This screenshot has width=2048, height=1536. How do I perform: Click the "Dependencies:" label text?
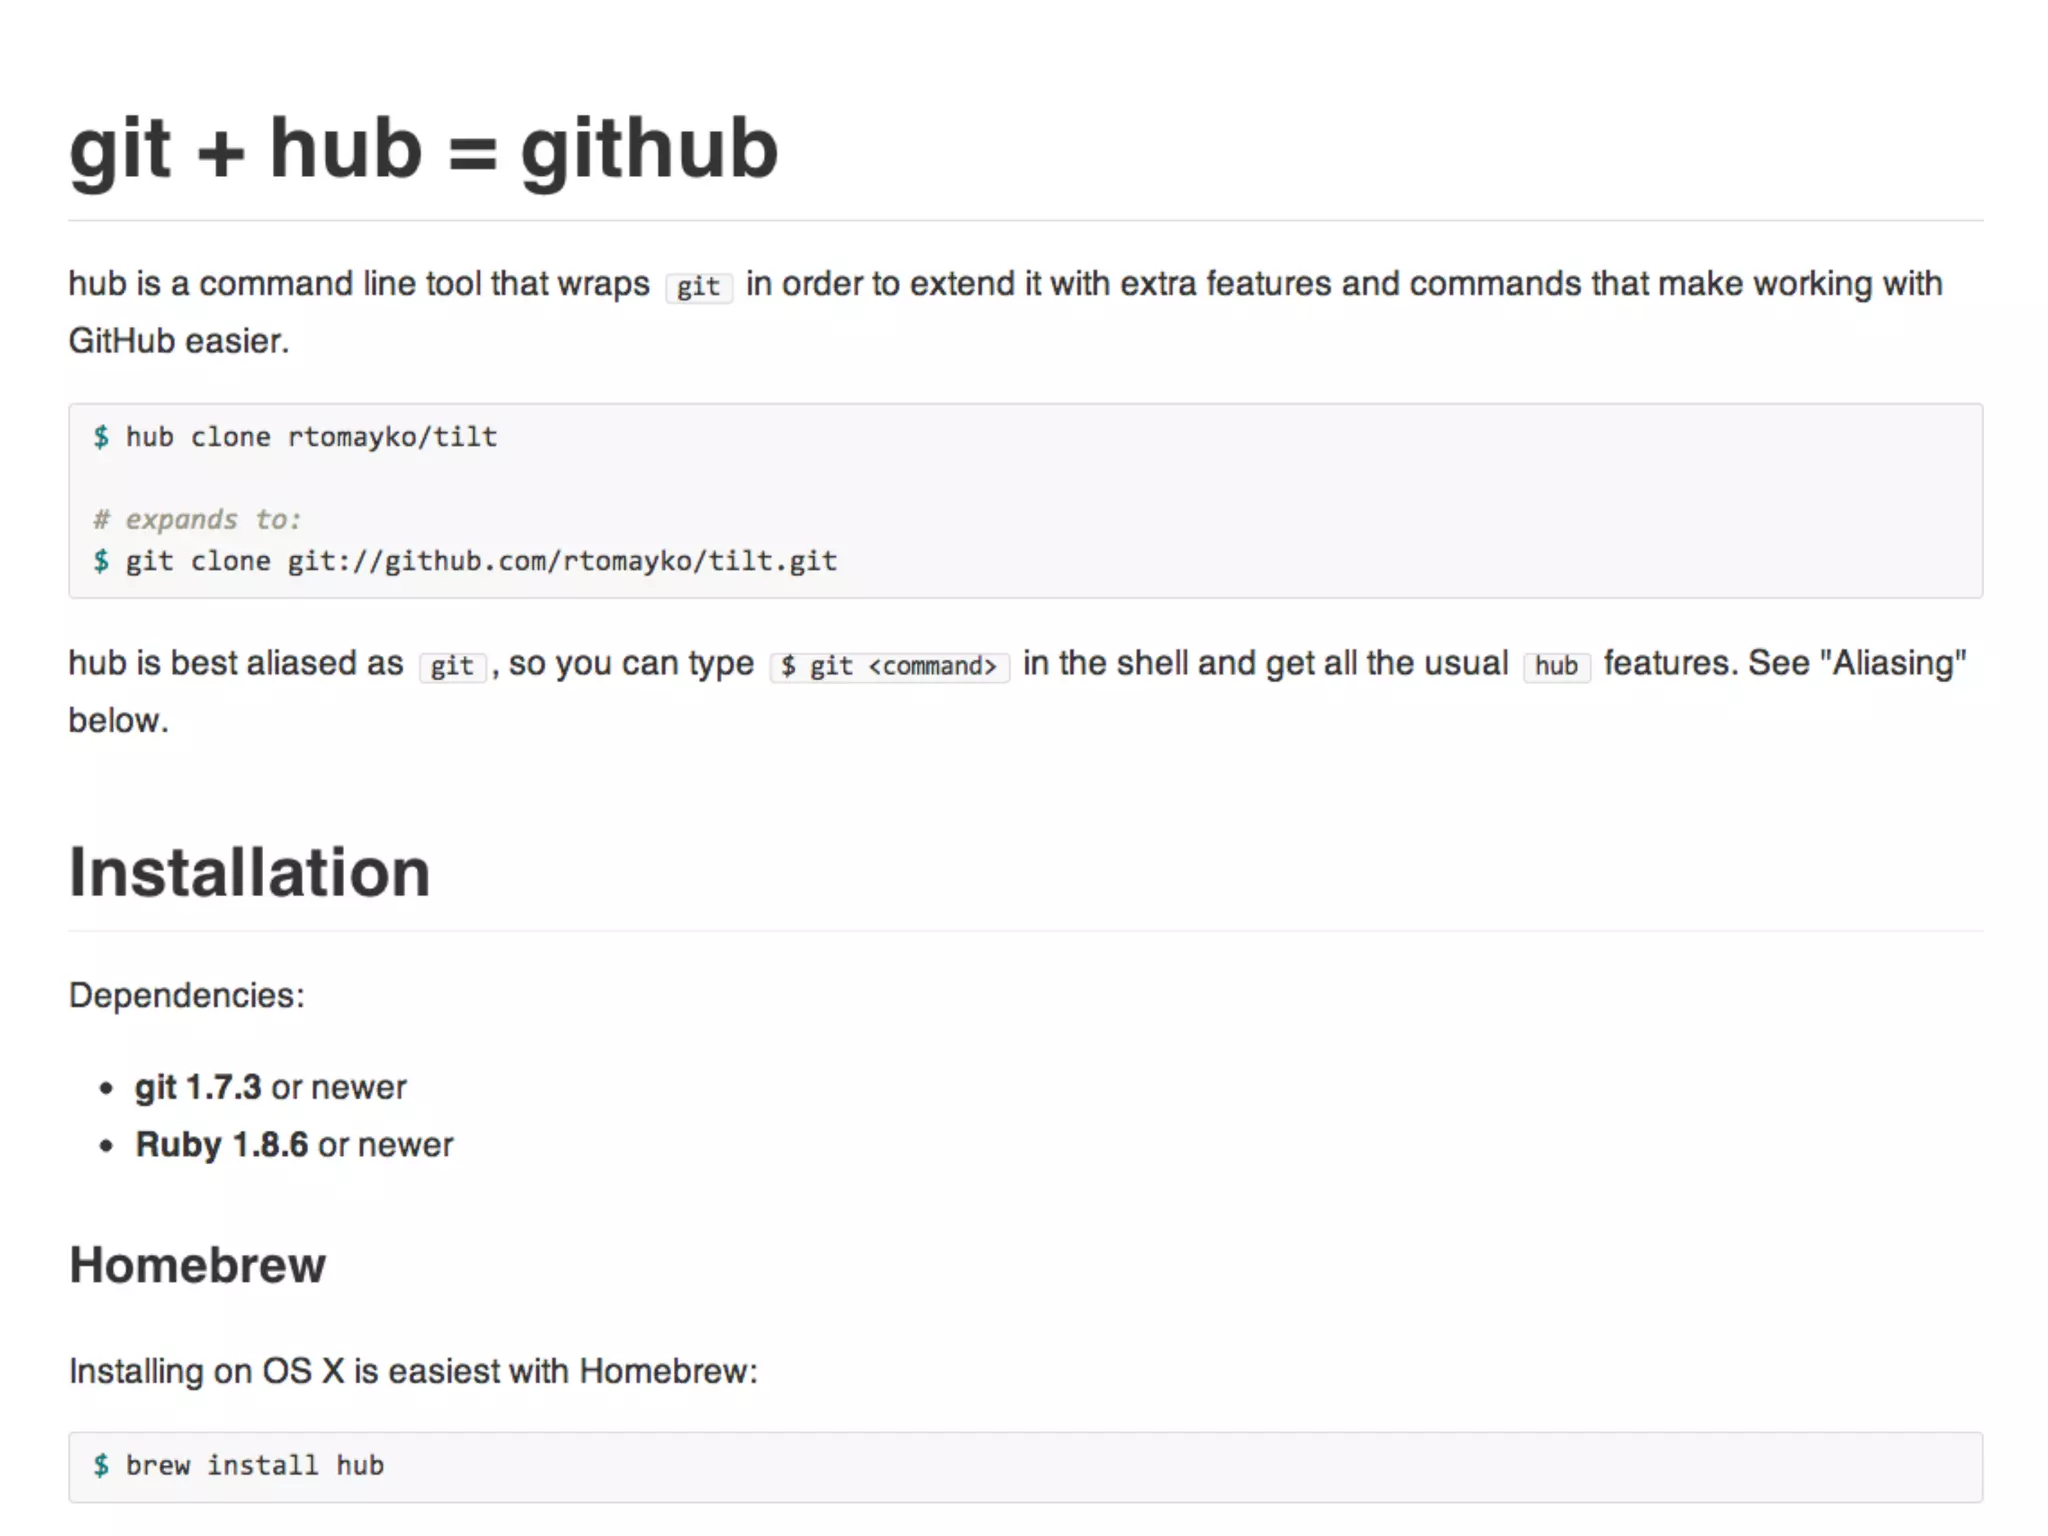186,996
